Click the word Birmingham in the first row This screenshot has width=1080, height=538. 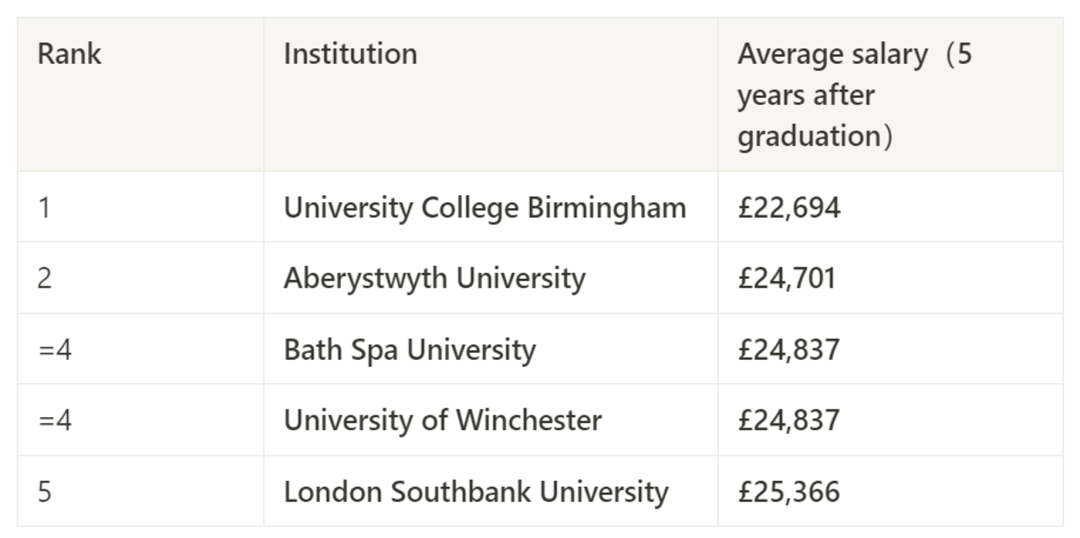[607, 208]
